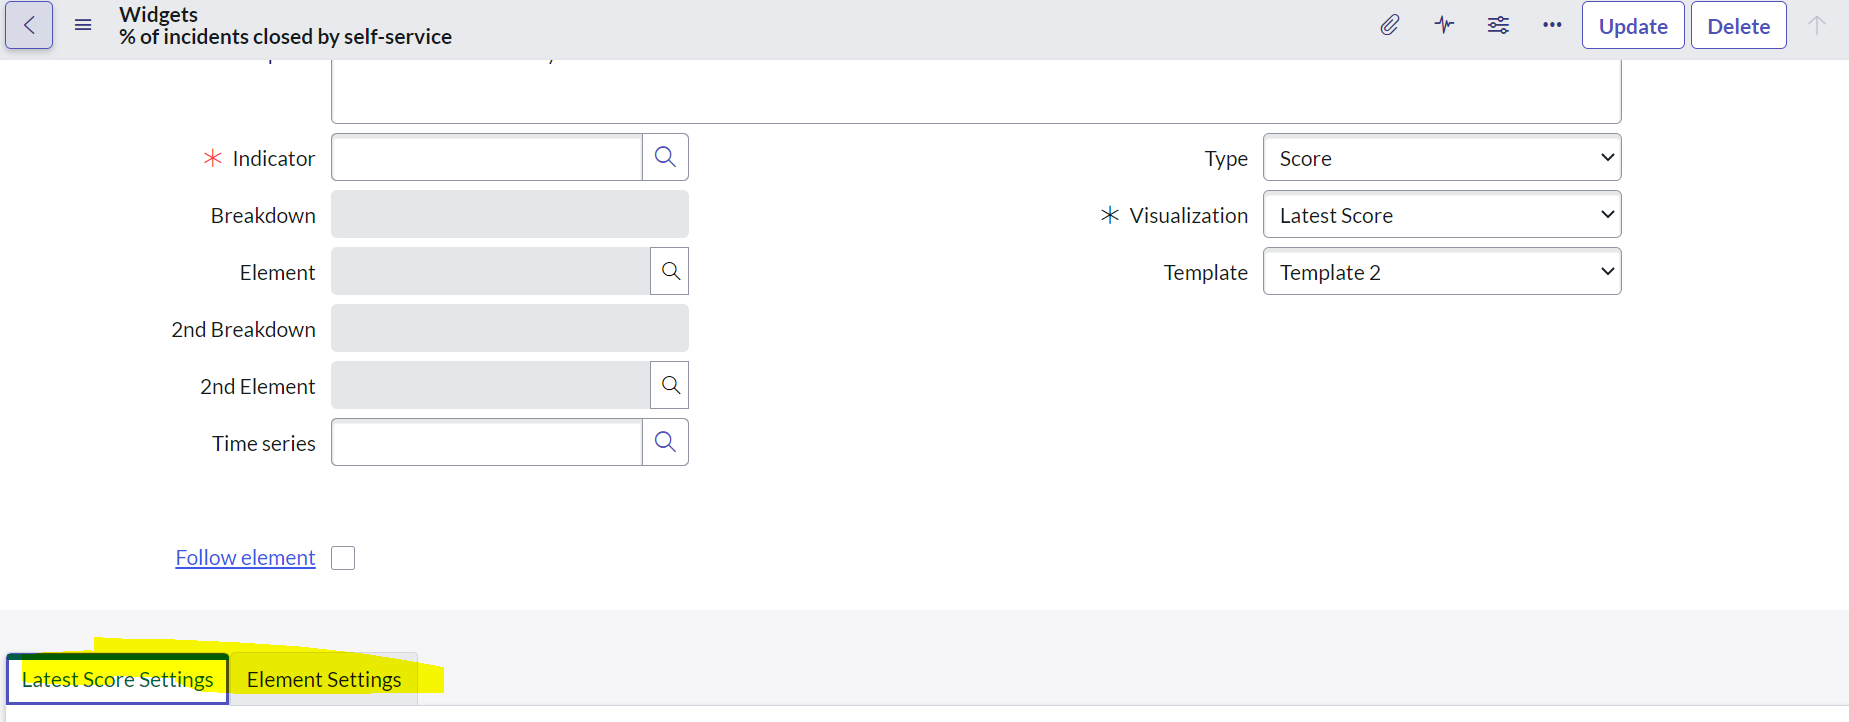The width and height of the screenshot is (1849, 722).
Task: Go back using the back arrow
Action: click(29, 25)
